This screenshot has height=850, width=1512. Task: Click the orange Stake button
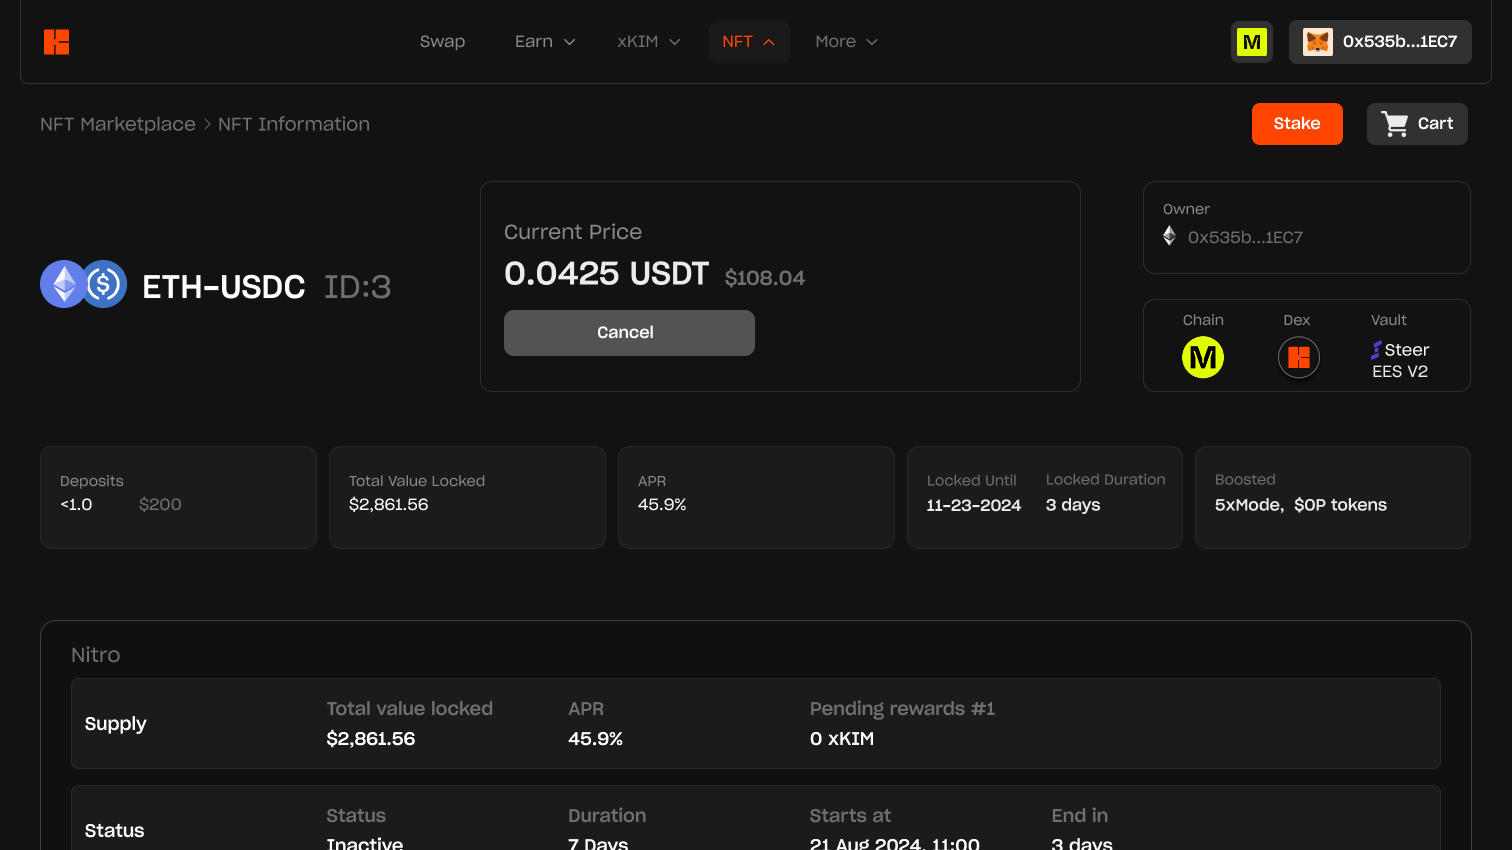(1297, 124)
